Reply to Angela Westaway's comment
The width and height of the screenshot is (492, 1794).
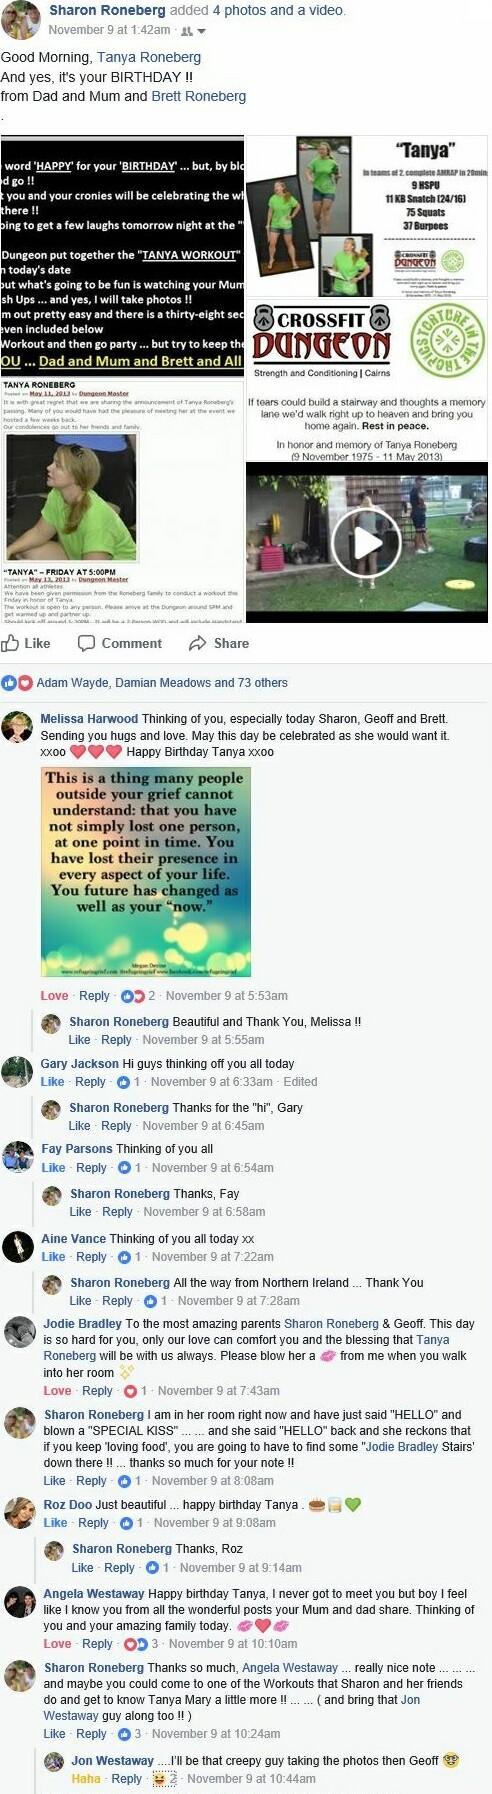coord(98,1644)
